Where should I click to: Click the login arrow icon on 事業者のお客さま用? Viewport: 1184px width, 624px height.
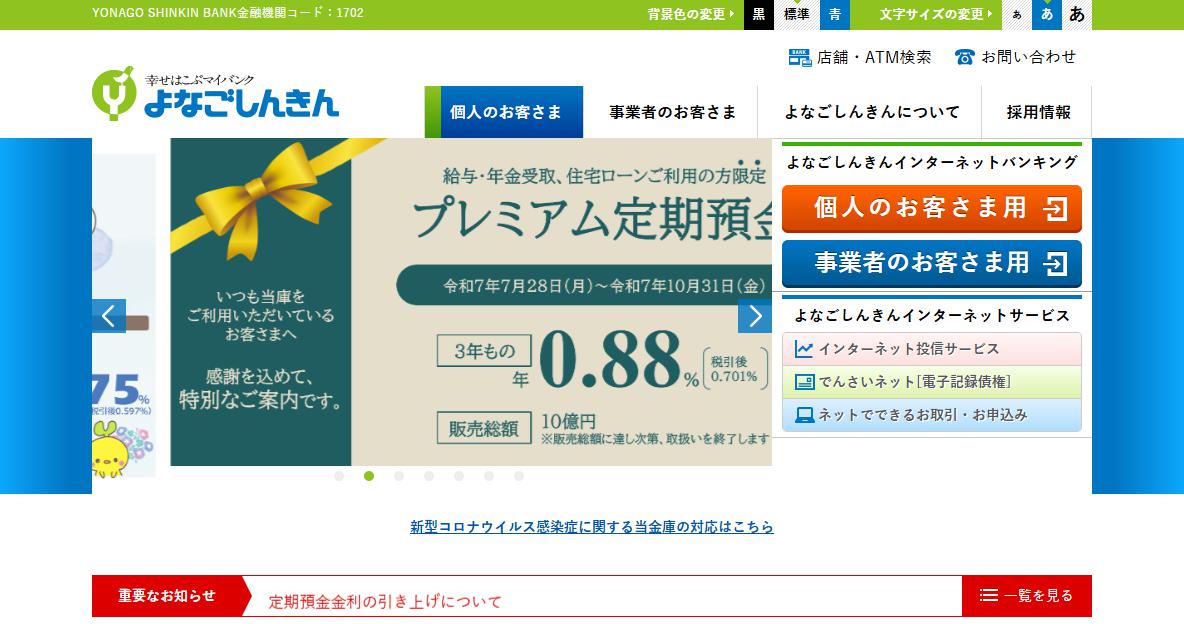click(1055, 264)
